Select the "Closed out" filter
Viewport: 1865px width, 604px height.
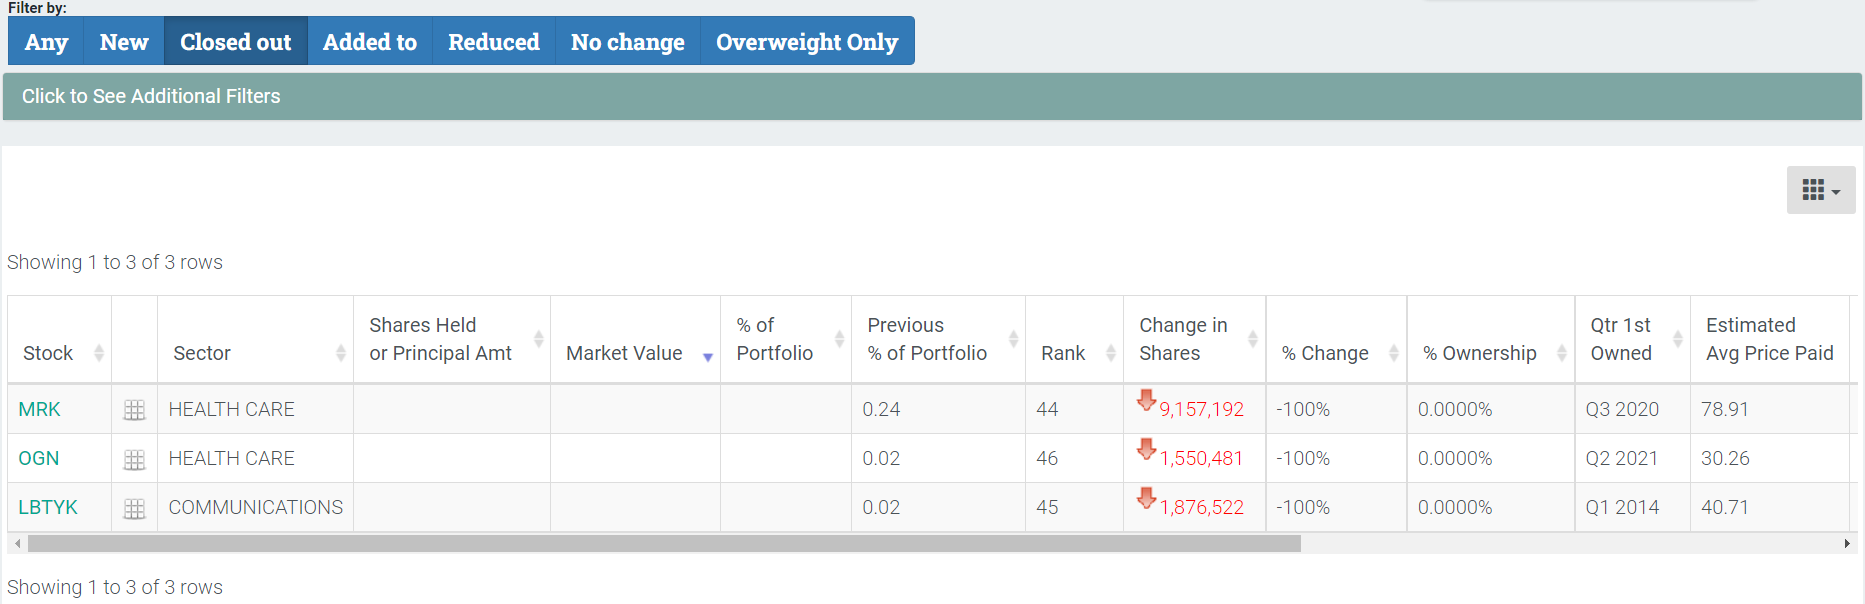(x=235, y=42)
